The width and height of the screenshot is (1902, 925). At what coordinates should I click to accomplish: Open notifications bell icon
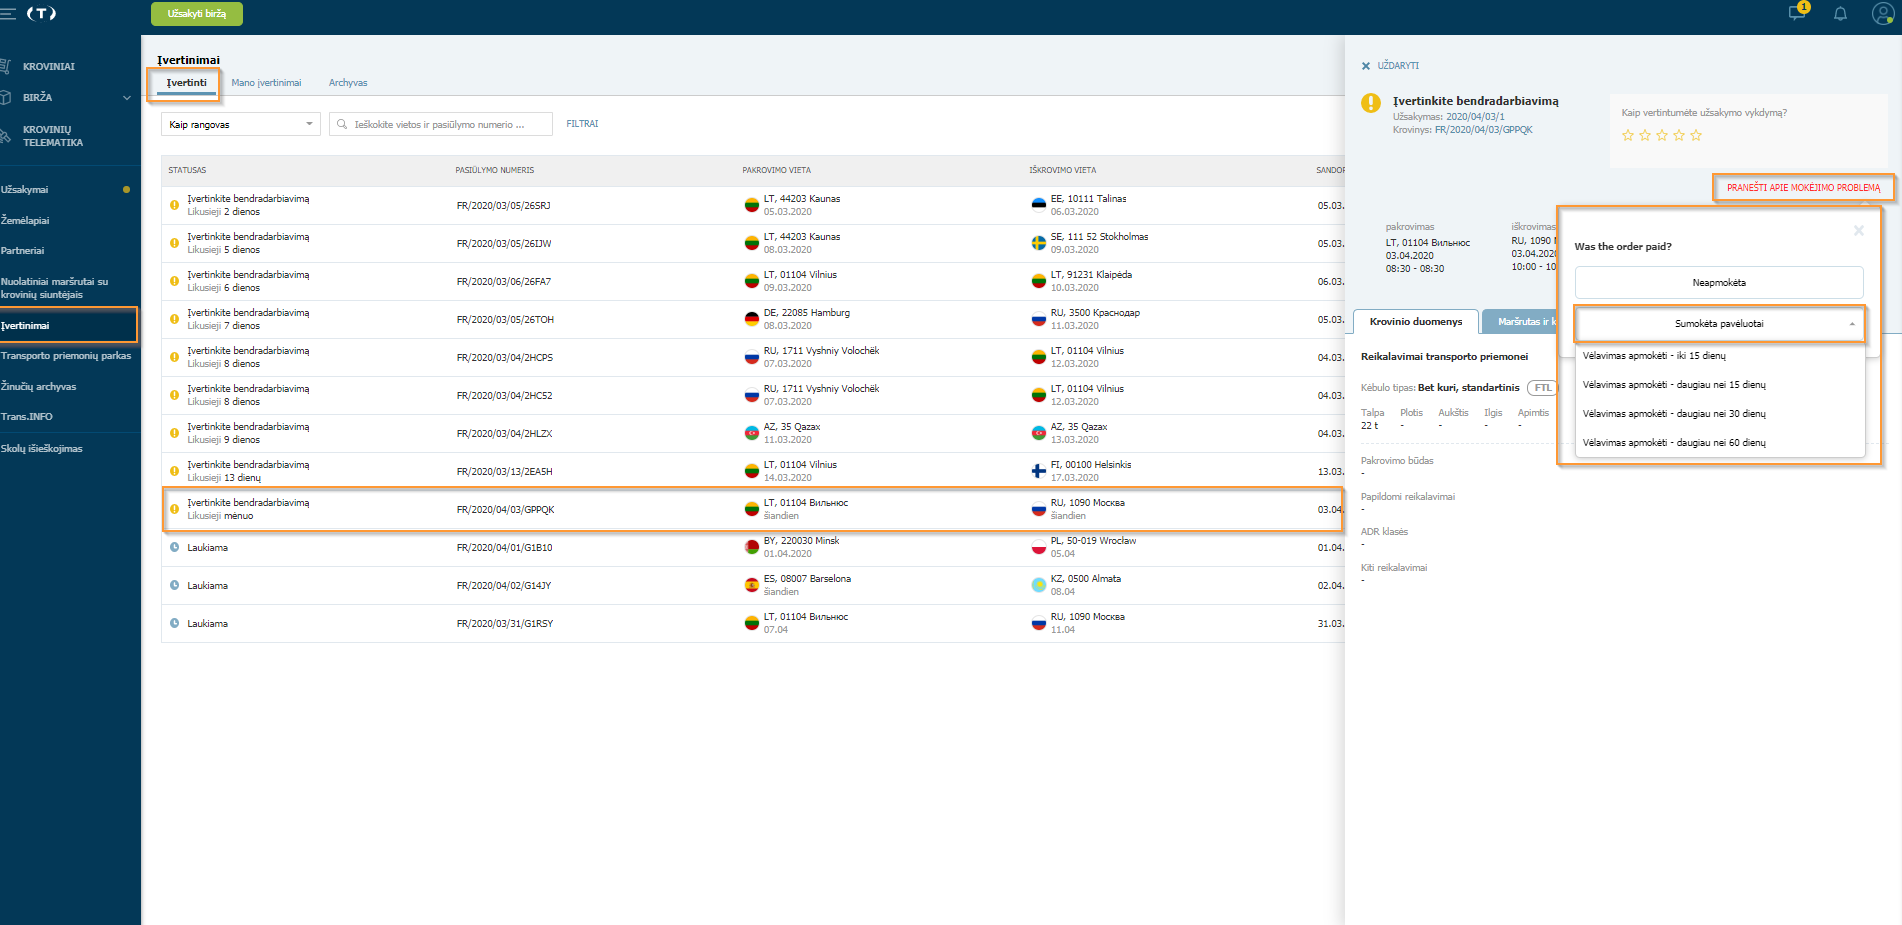click(x=1840, y=14)
